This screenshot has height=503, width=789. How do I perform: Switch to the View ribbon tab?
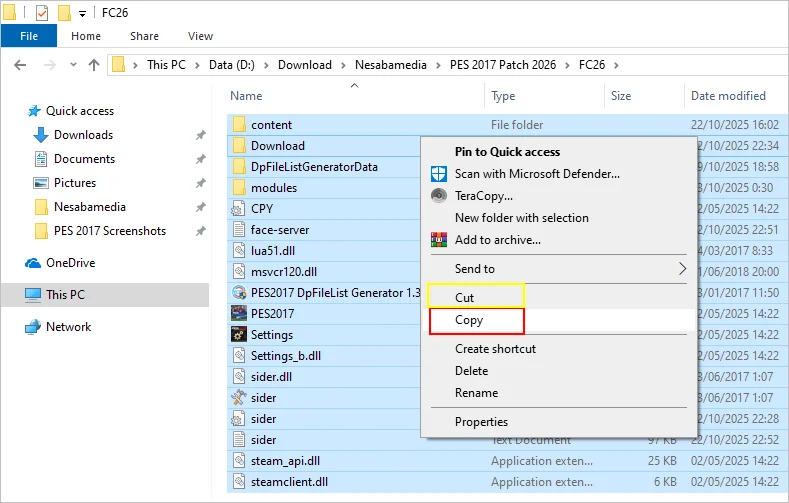click(200, 36)
